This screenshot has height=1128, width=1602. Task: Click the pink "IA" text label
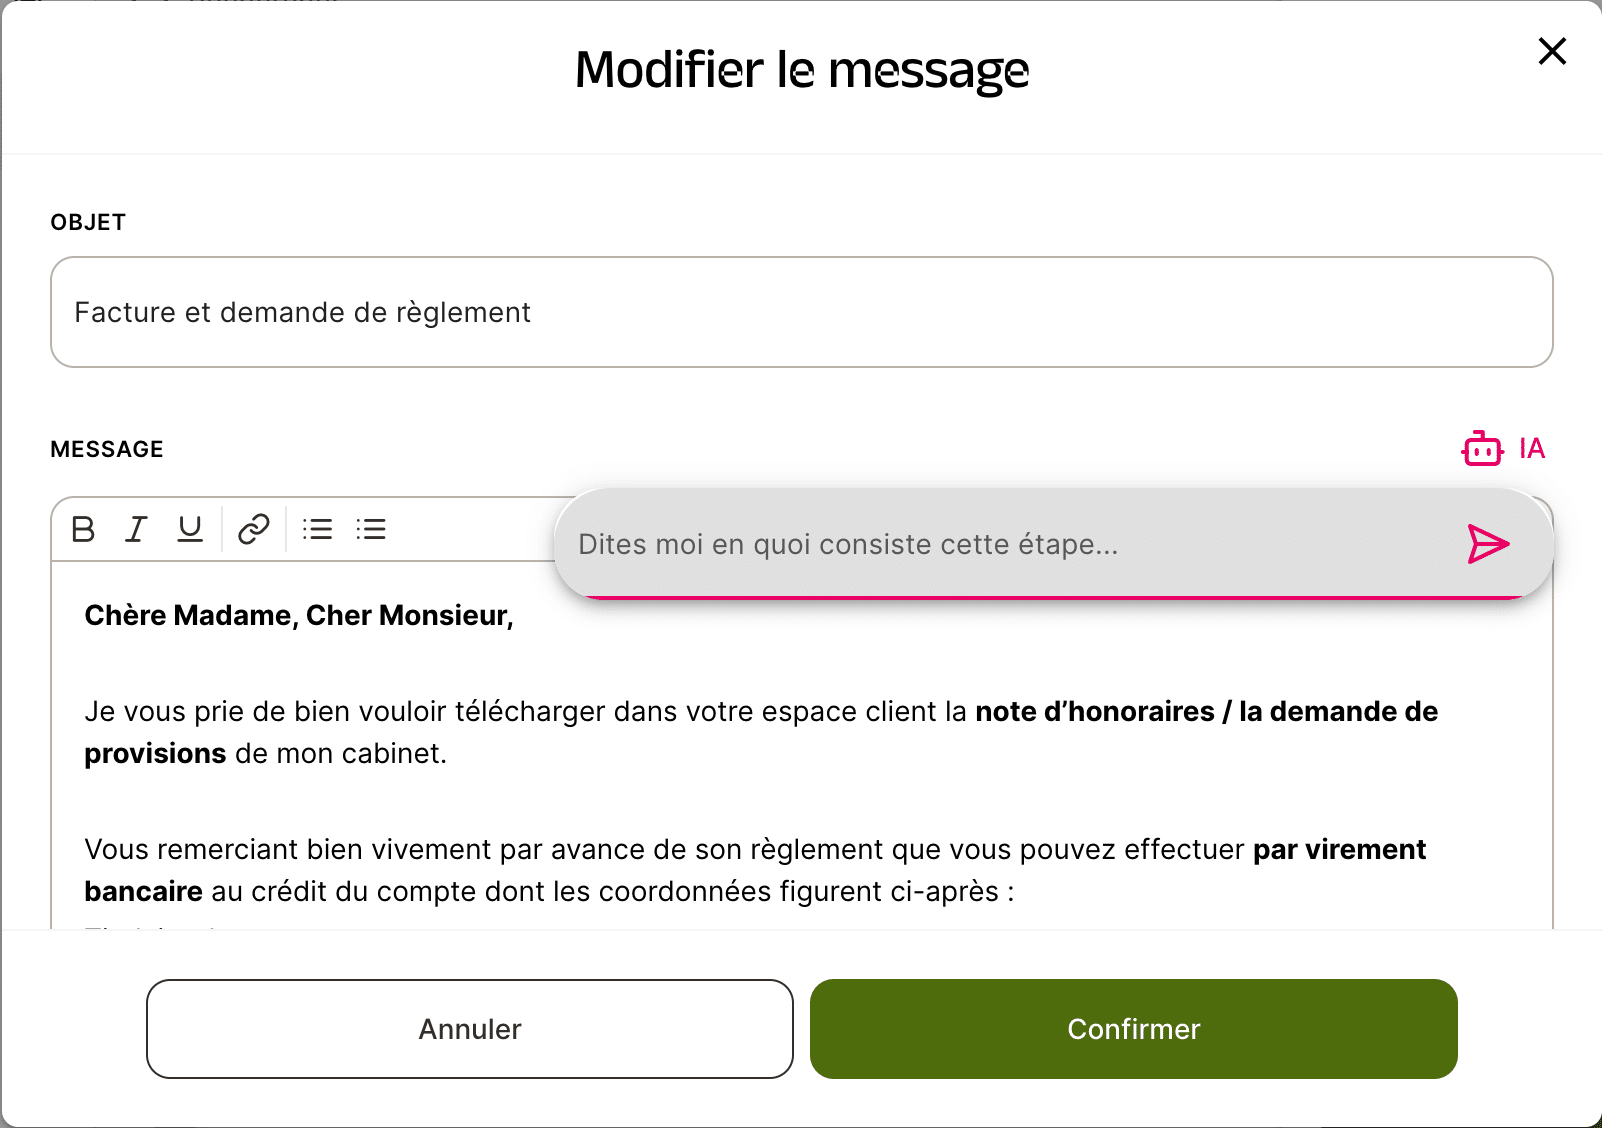point(1531,449)
